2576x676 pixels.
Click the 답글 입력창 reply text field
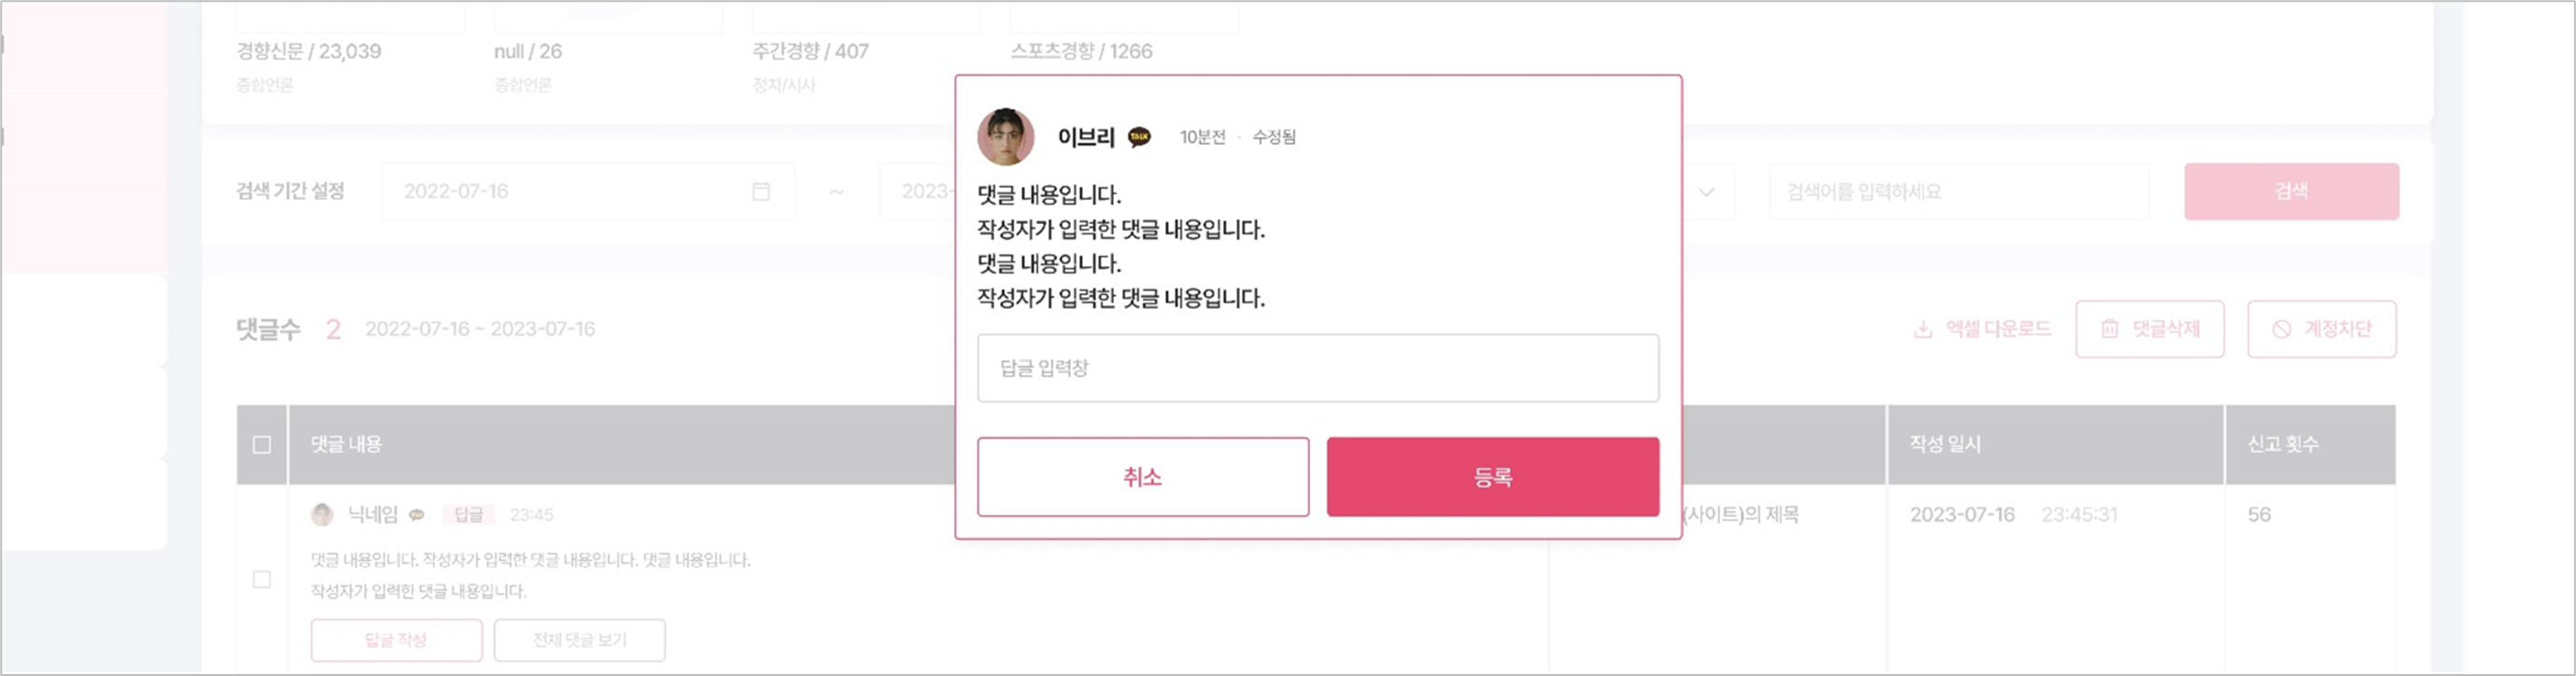pos(1317,368)
